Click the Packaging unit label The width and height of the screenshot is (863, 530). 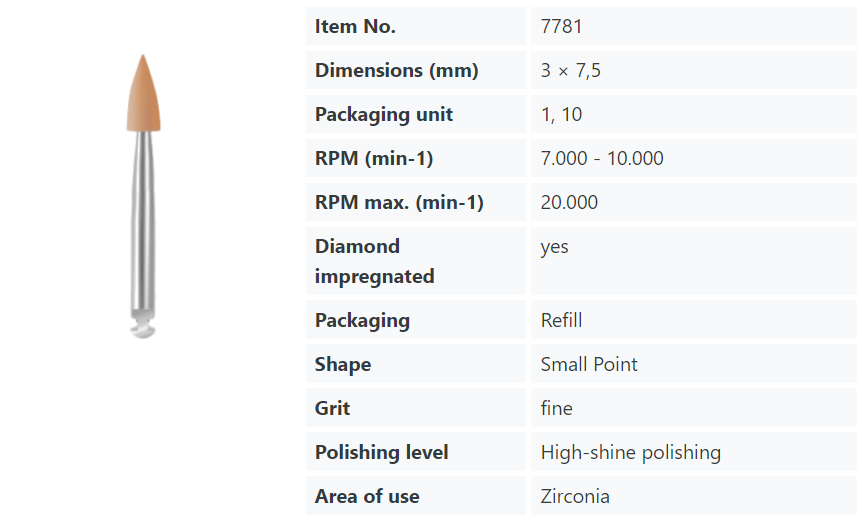coord(384,114)
